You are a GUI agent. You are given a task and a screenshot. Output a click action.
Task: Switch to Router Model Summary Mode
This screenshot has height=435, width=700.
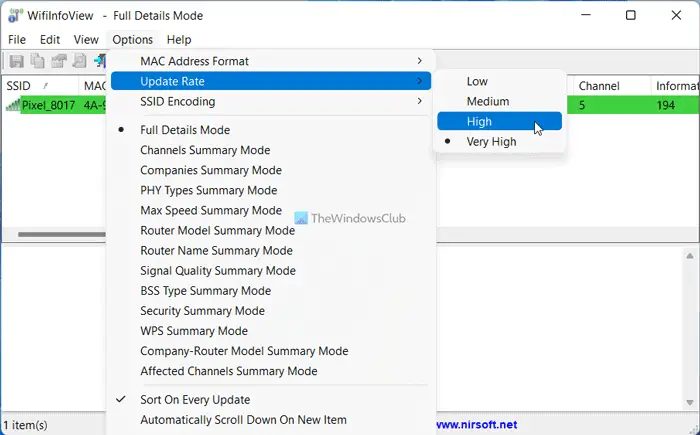(271, 230)
